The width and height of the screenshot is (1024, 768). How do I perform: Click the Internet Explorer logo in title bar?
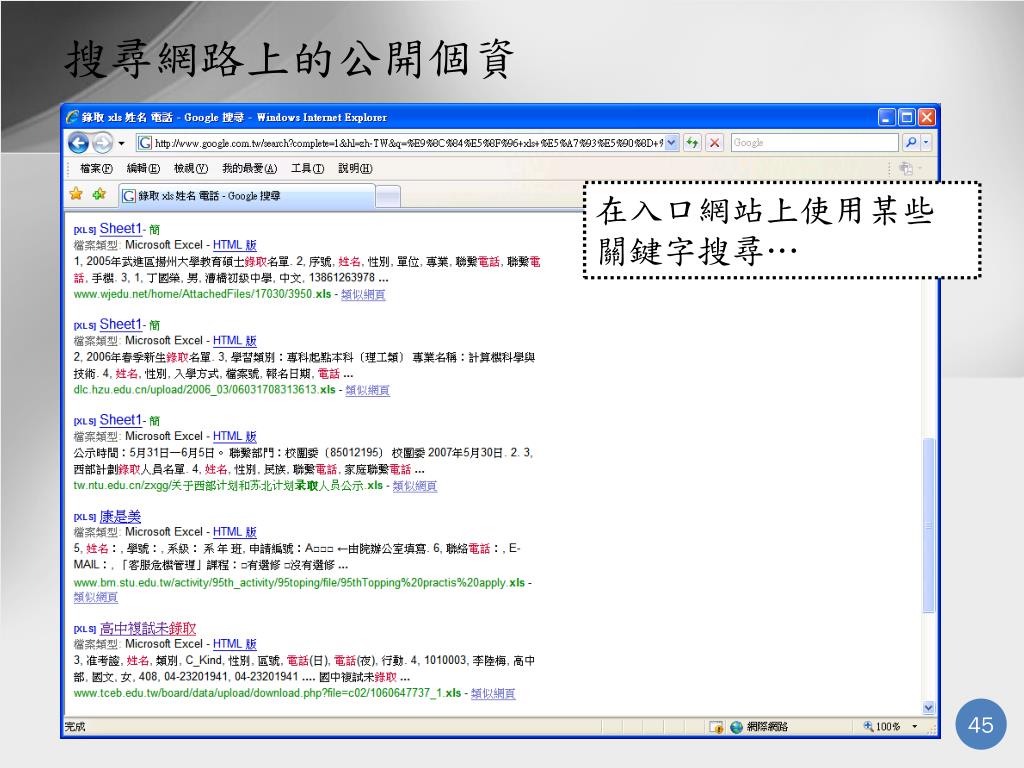[x=72, y=117]
